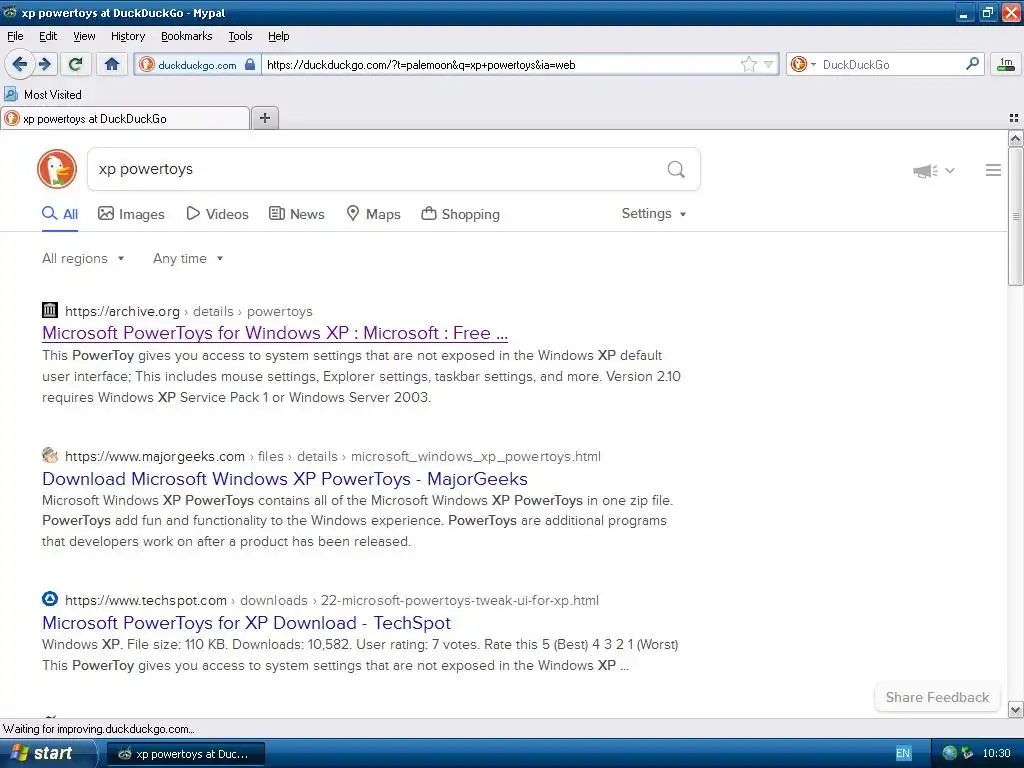
Task: Switch to the Shopping results tab
Action: (x=460, y=214)
